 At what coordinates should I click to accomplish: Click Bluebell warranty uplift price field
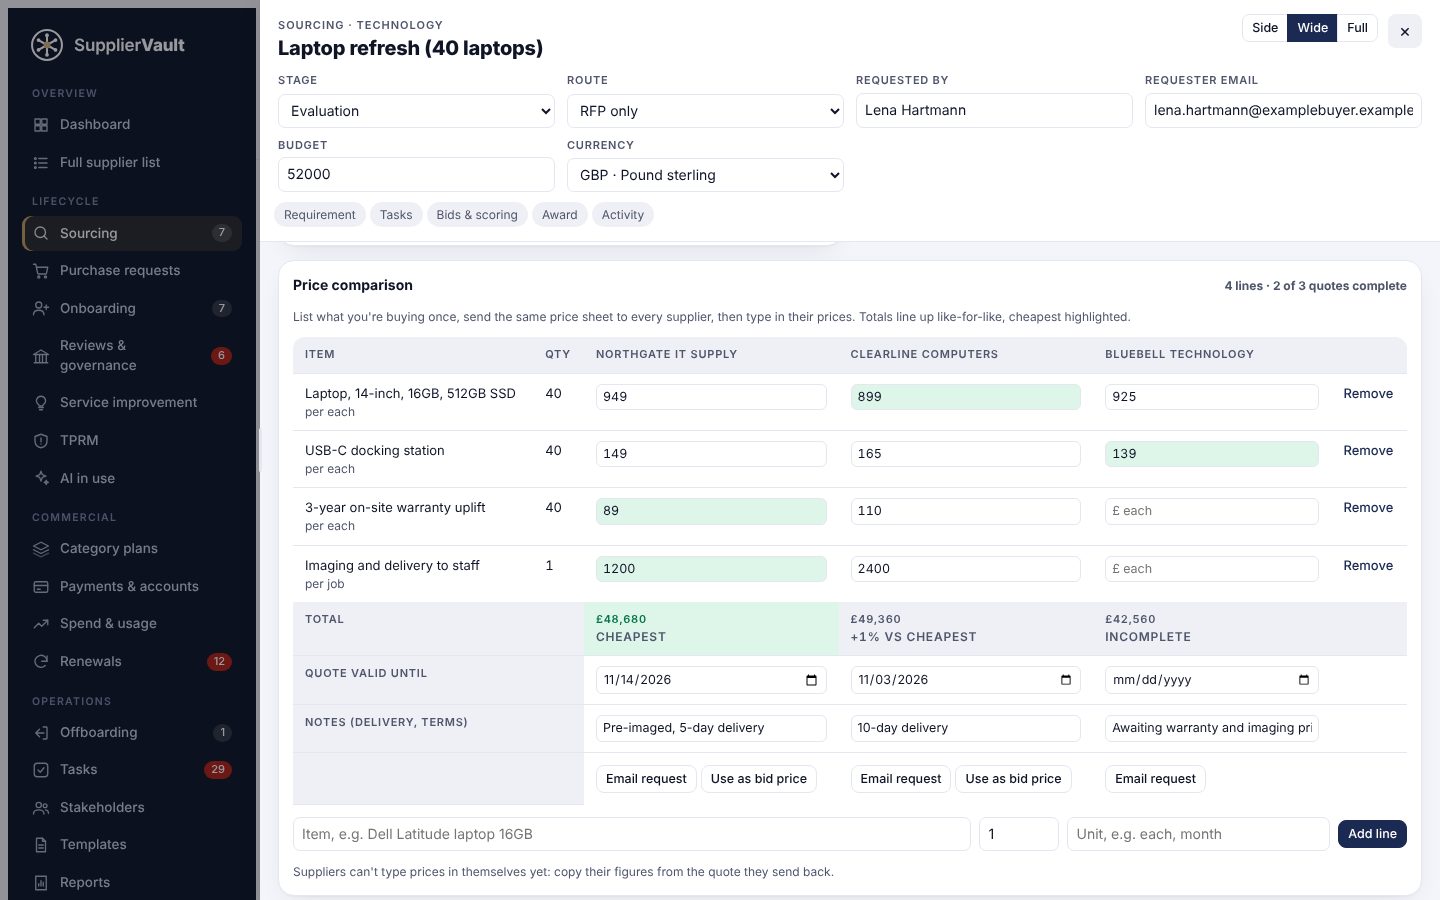1211,511
